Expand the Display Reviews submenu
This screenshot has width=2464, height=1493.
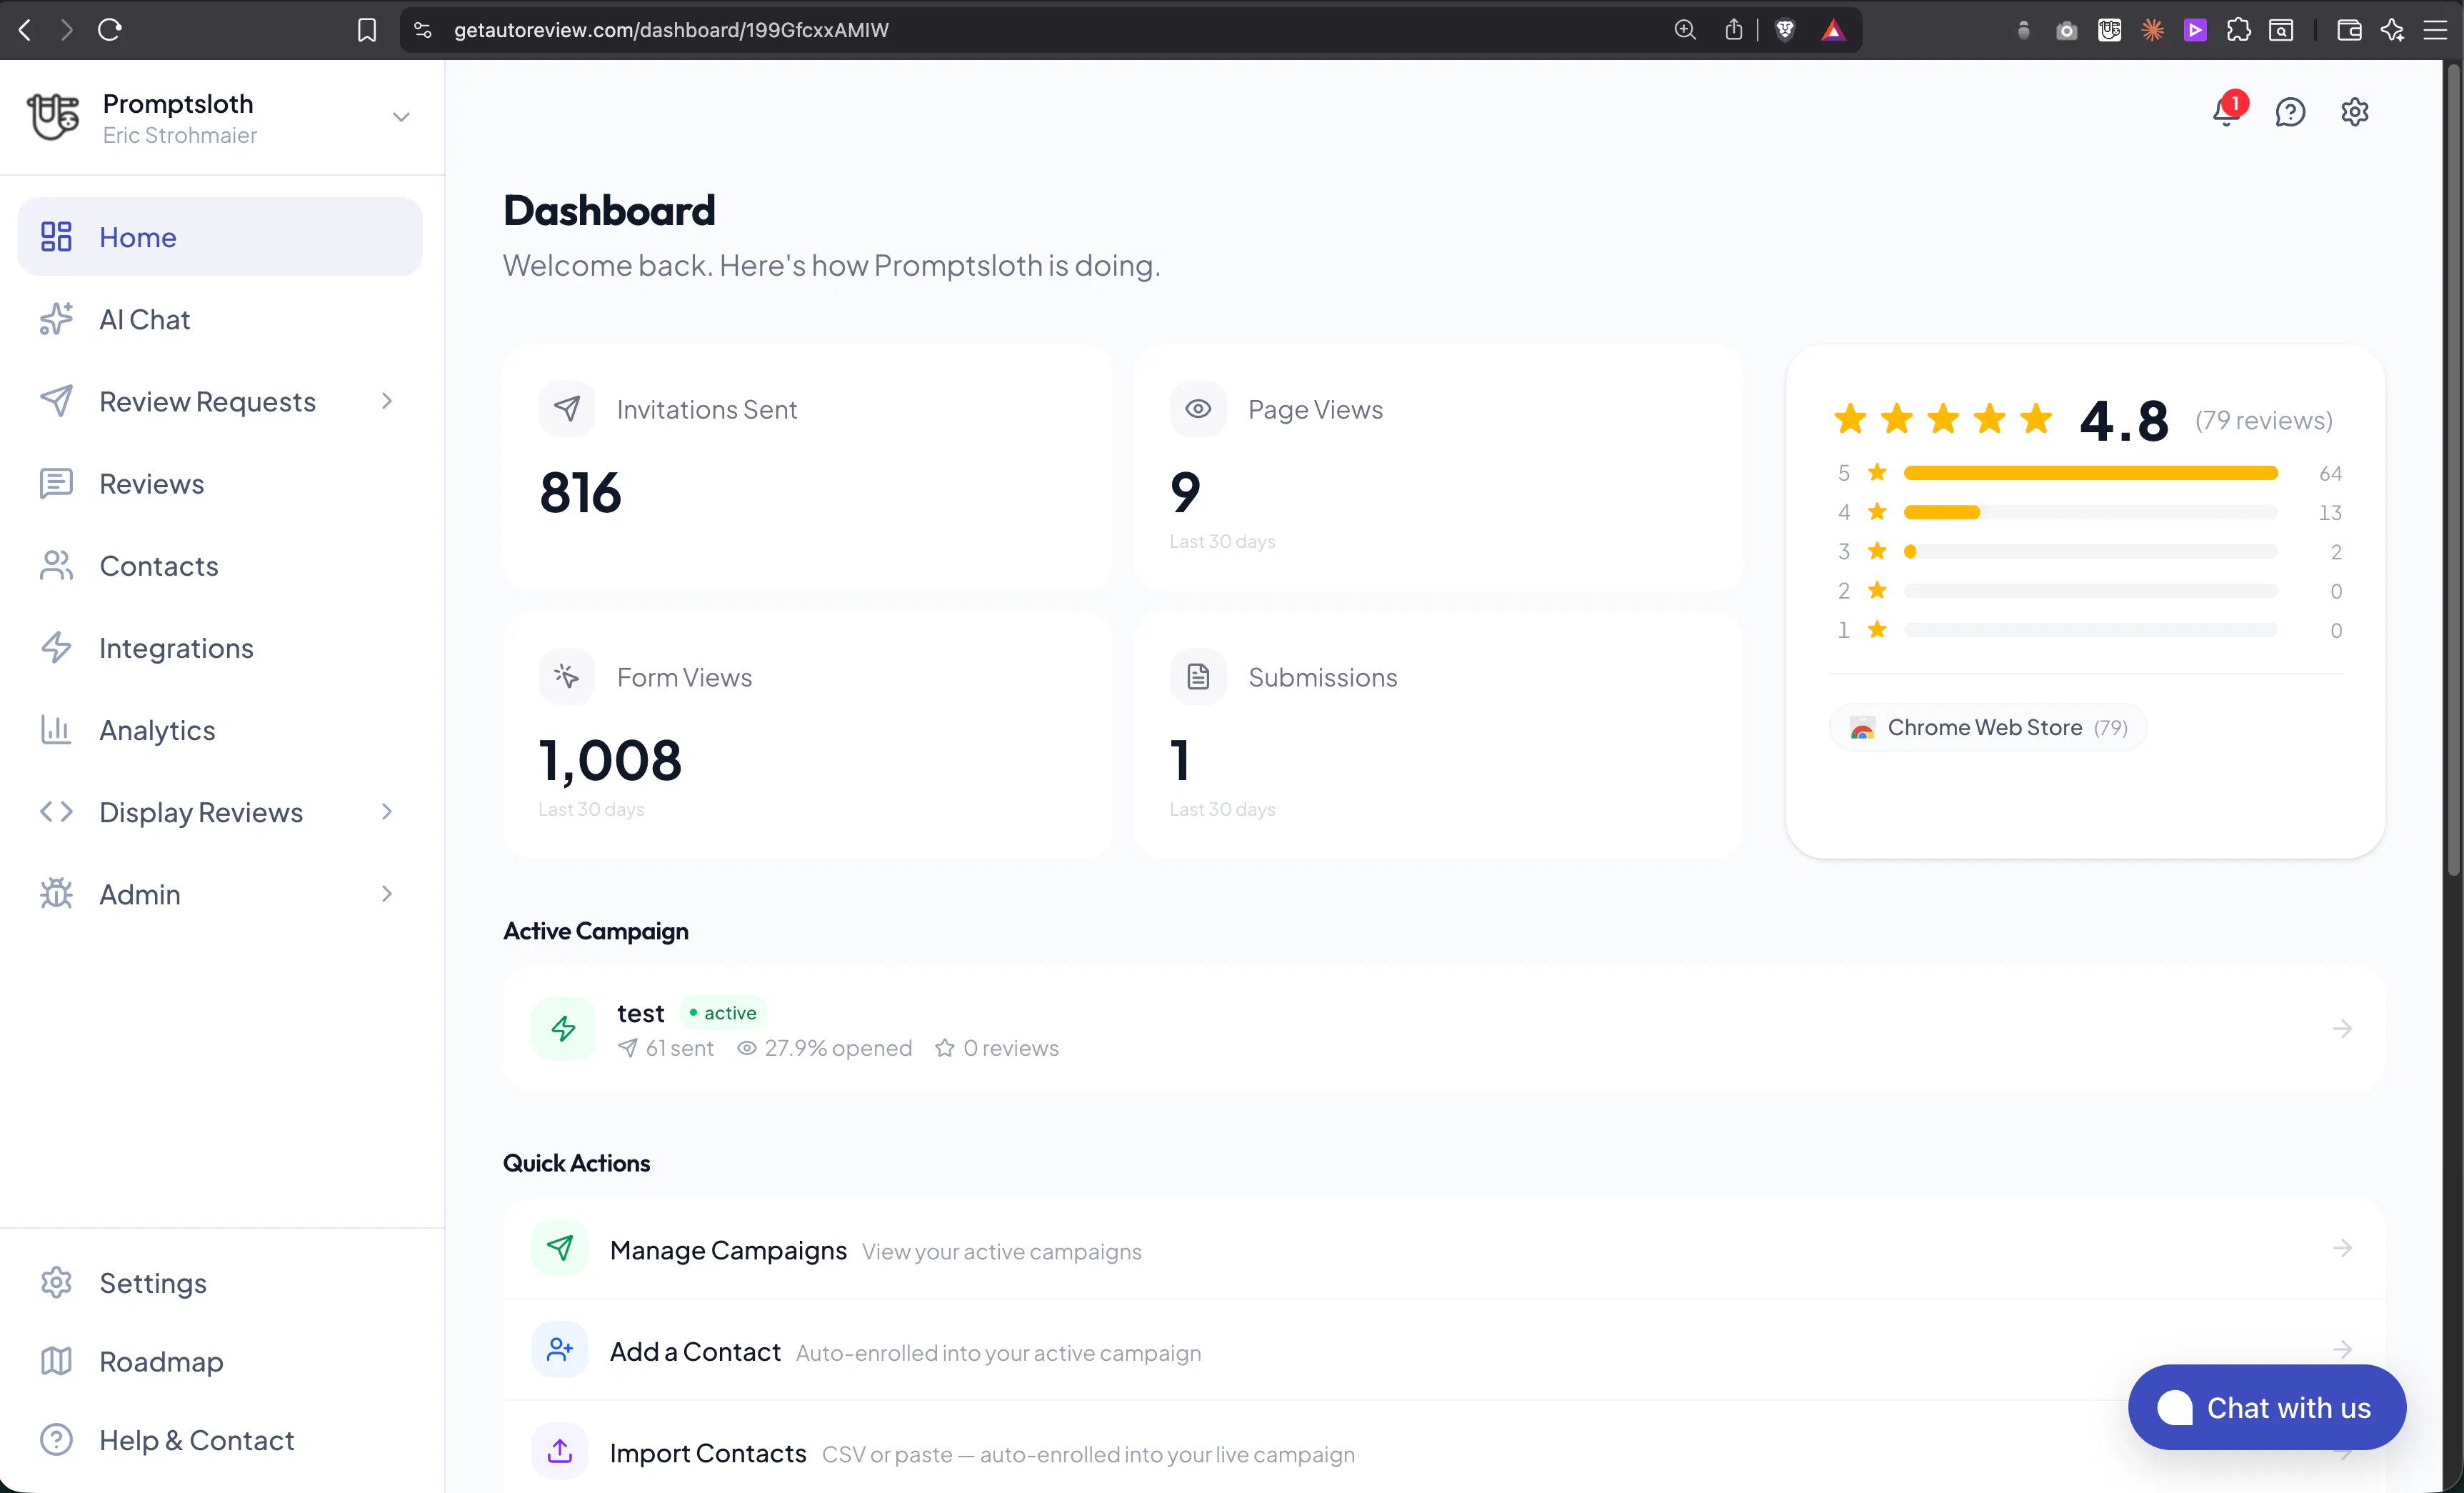387,812
